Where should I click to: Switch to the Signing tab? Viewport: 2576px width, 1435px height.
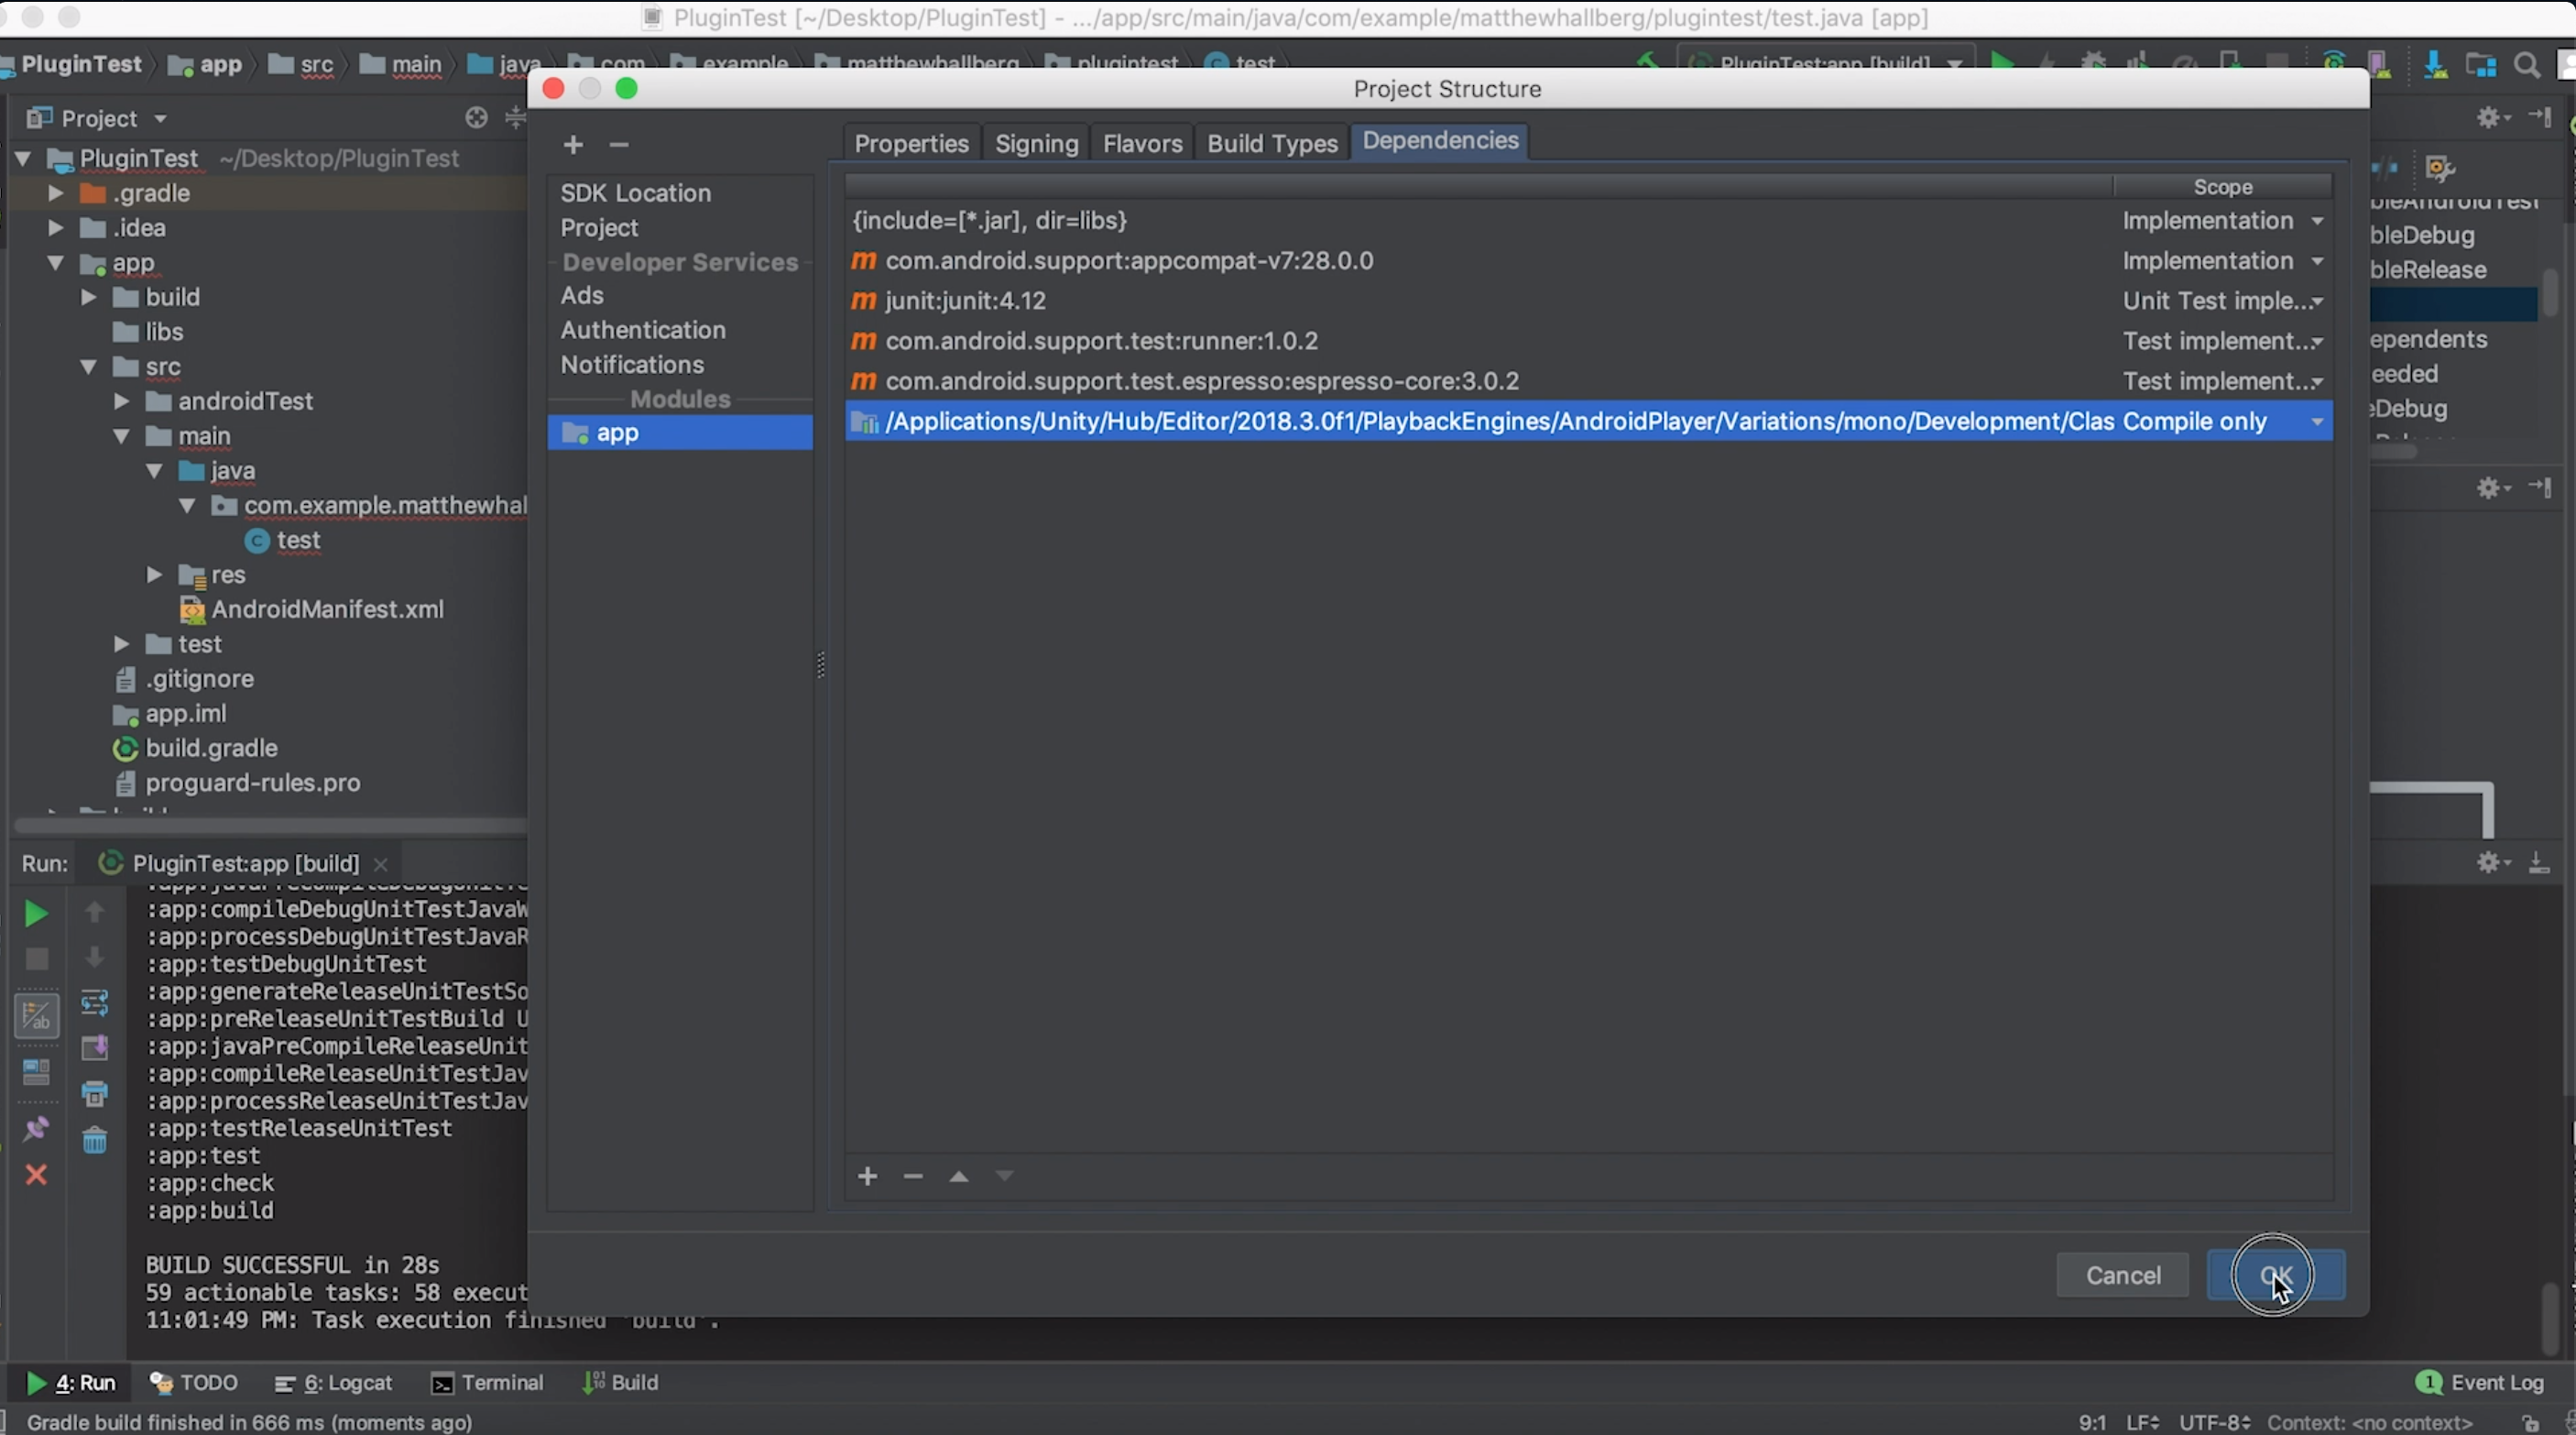tap(1036, 143)
